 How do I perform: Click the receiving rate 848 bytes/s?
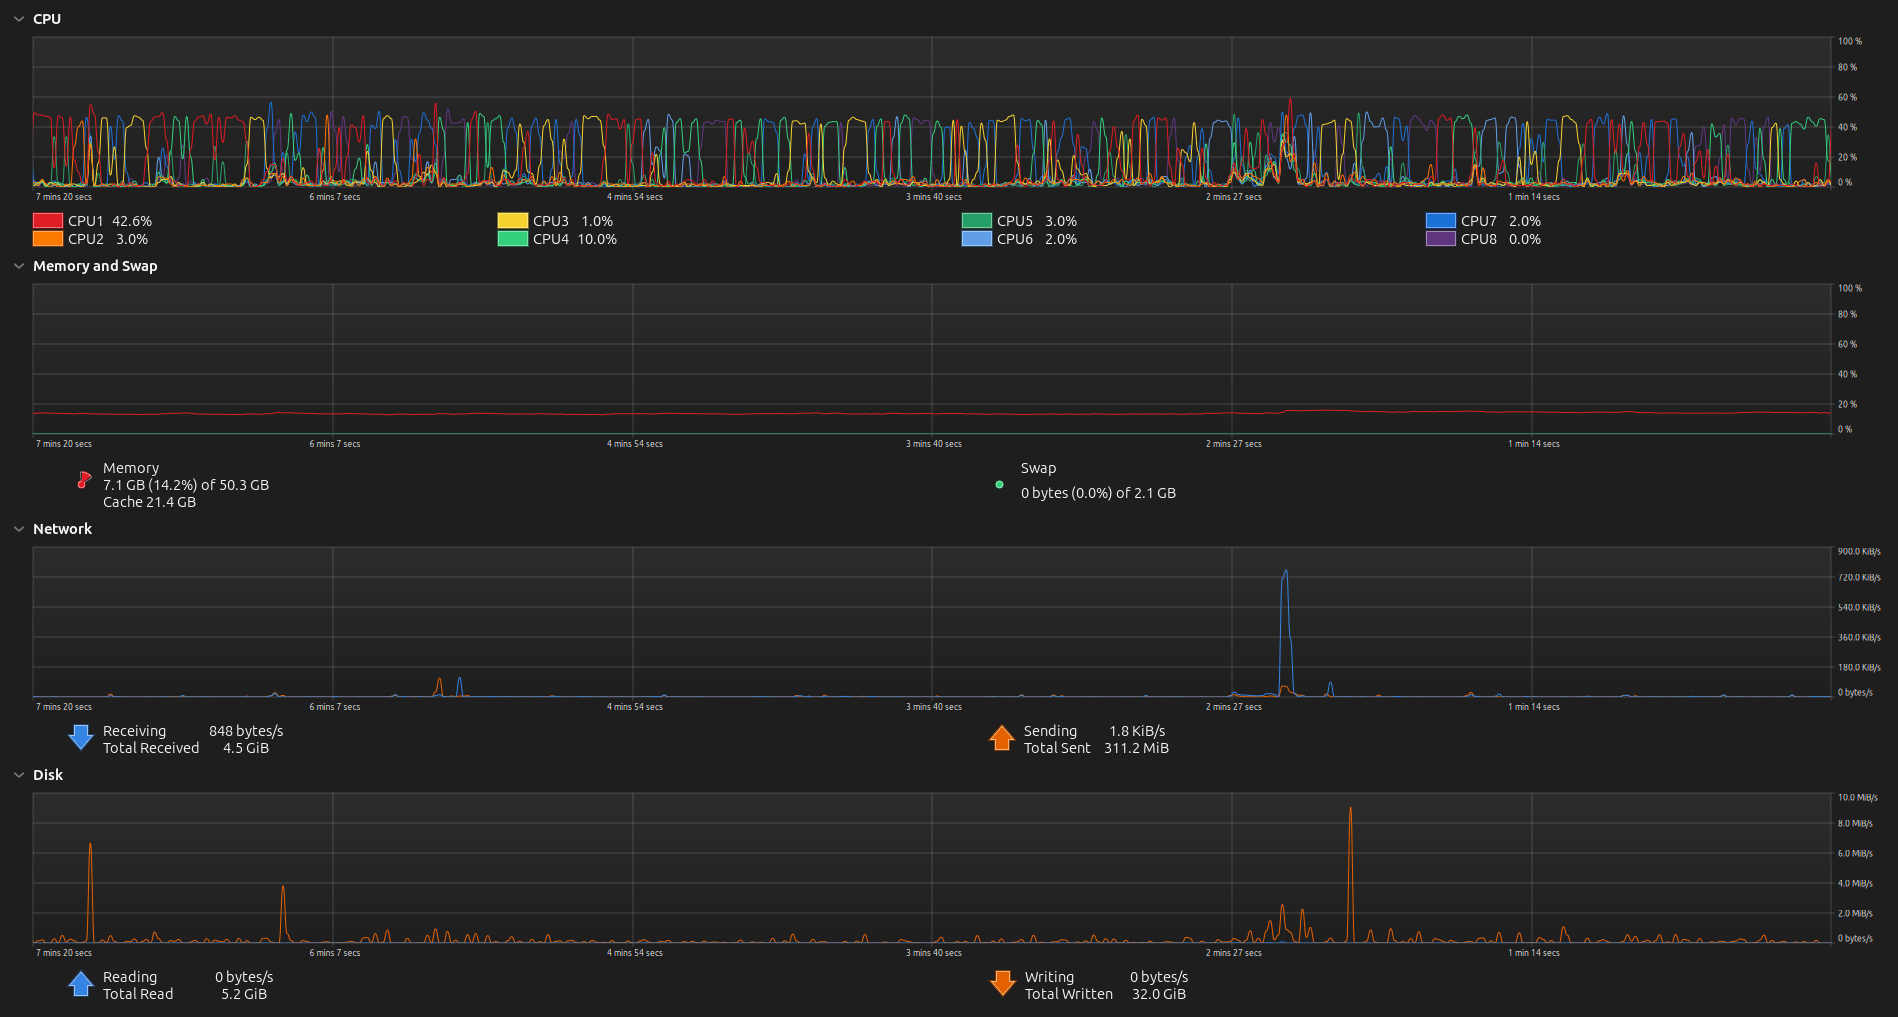click(246, 731)
